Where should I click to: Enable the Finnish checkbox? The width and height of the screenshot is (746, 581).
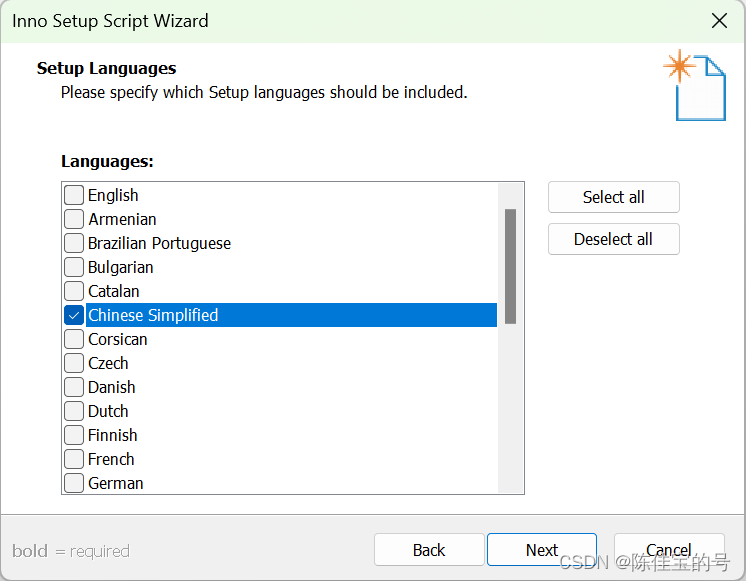74,435
